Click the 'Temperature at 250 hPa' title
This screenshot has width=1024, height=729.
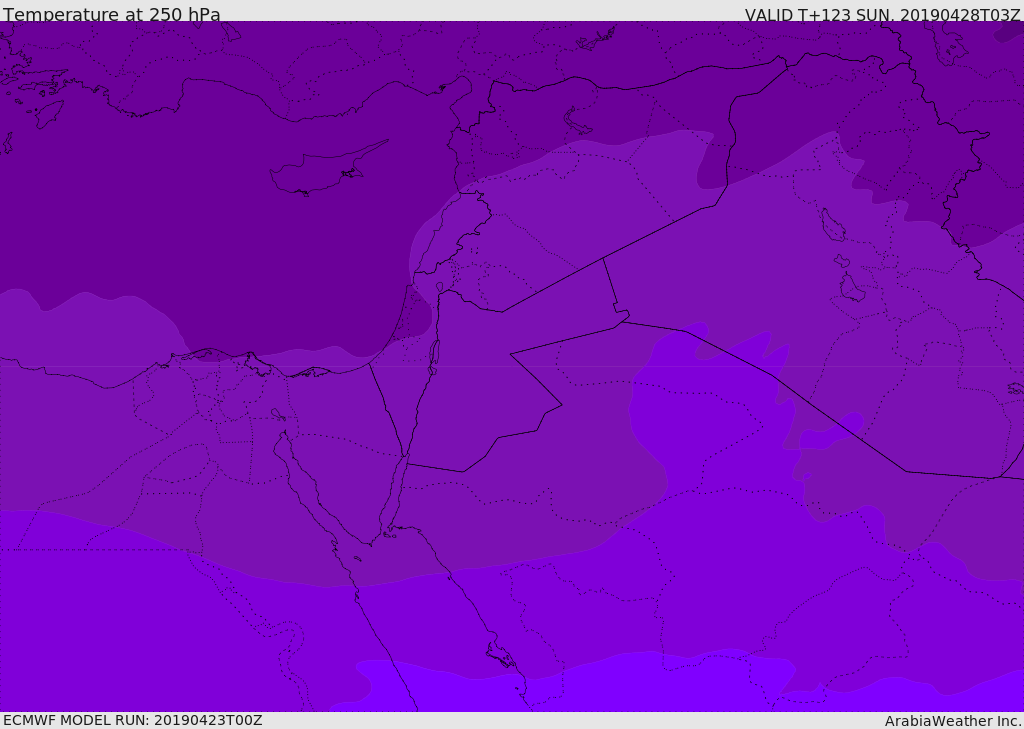click(112, 14)
